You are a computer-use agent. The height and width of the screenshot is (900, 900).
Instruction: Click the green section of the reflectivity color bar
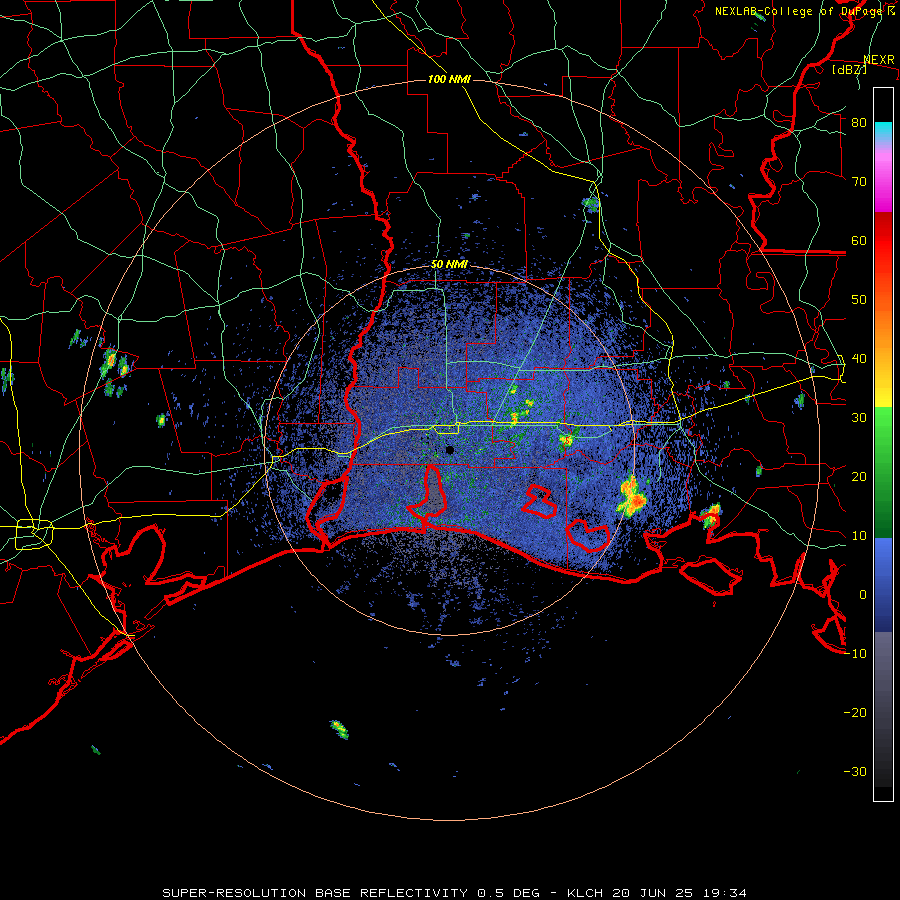[883, 472]
